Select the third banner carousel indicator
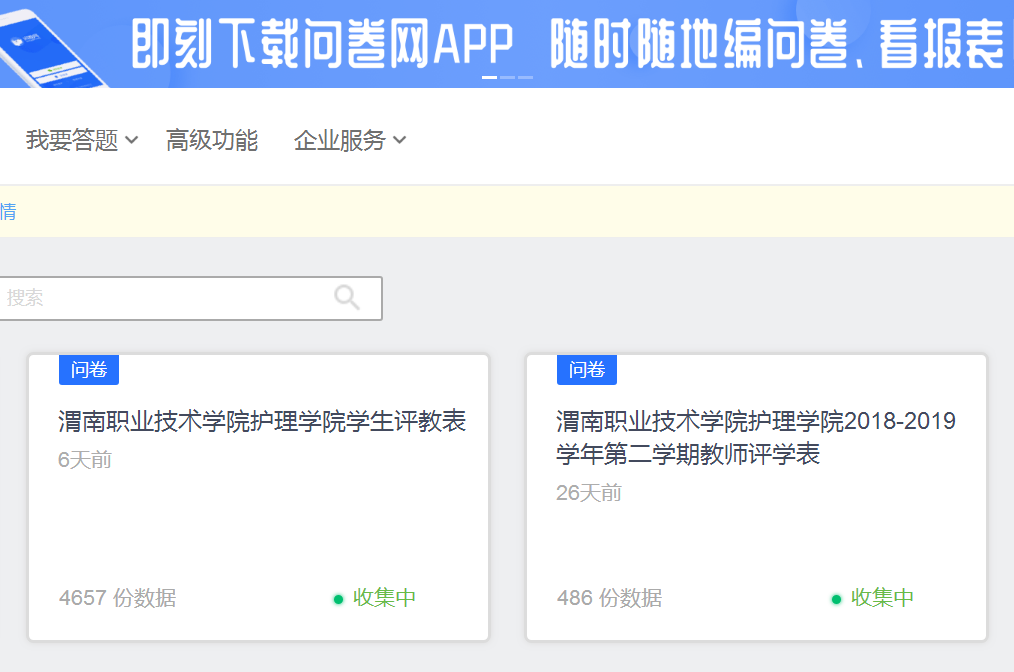This screenshot has height=672, width=1014. point(526,78)
